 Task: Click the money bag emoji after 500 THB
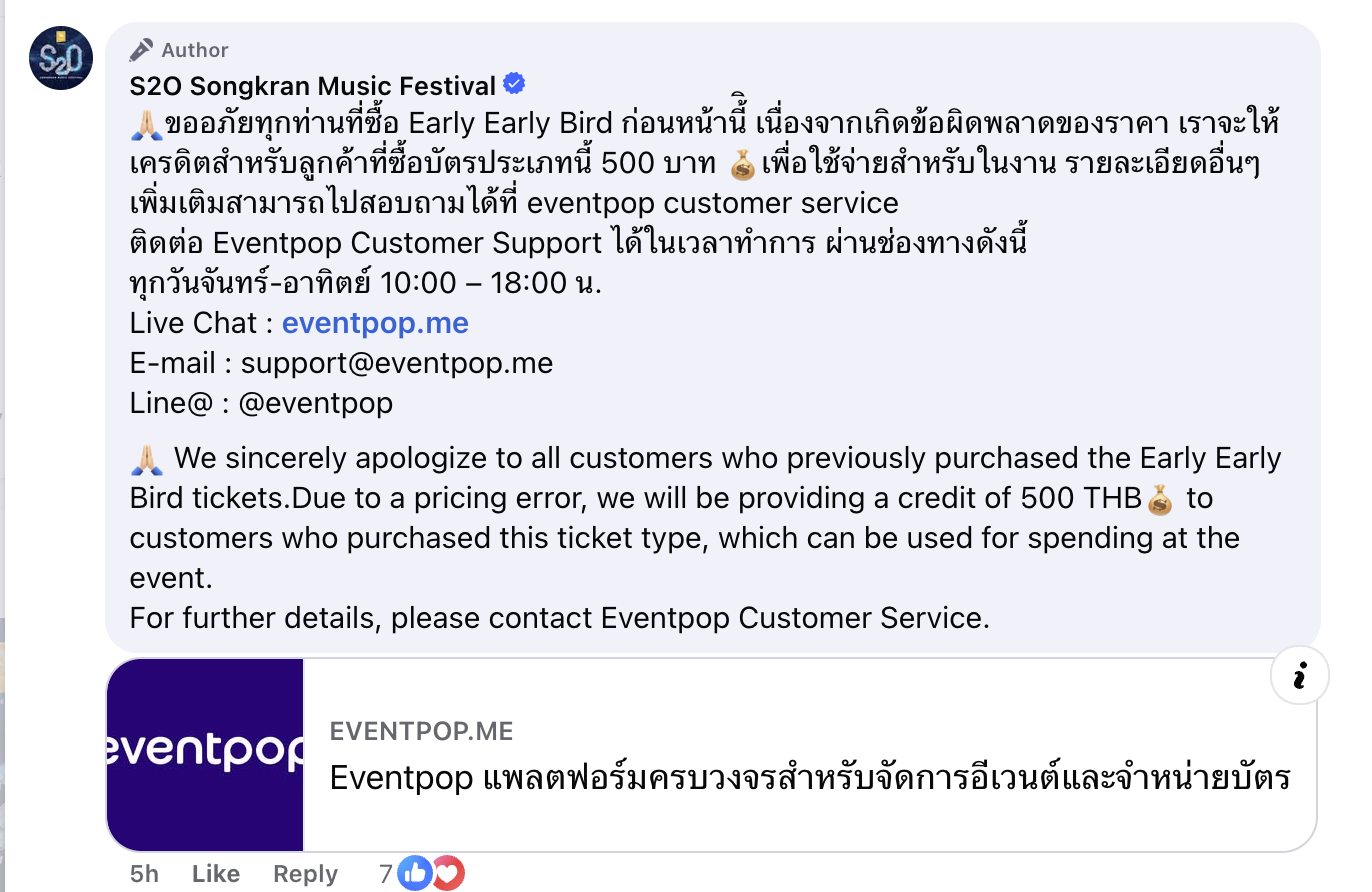coord(1160,498)
